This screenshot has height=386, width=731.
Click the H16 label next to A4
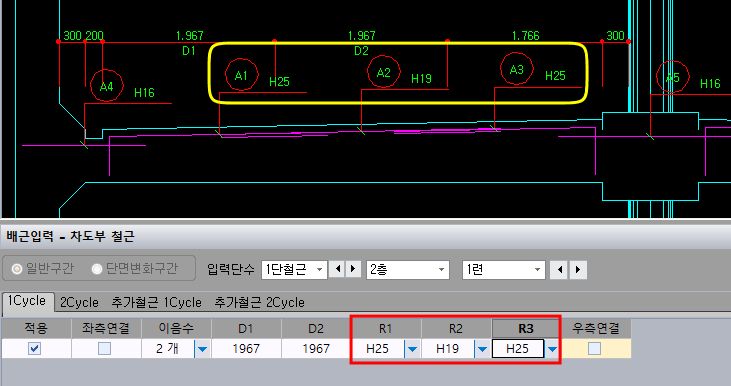145,93
